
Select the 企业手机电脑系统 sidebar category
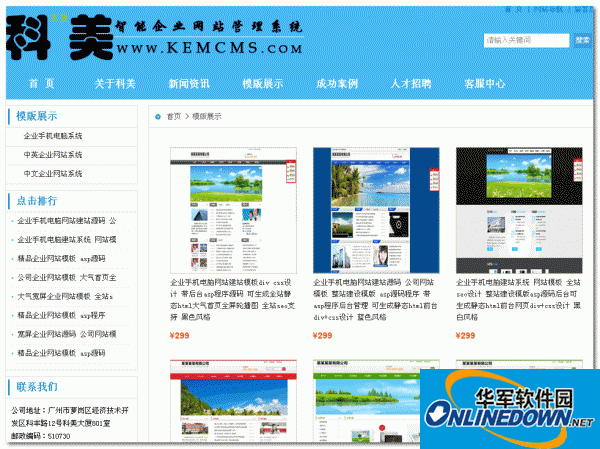pos(53,136)
